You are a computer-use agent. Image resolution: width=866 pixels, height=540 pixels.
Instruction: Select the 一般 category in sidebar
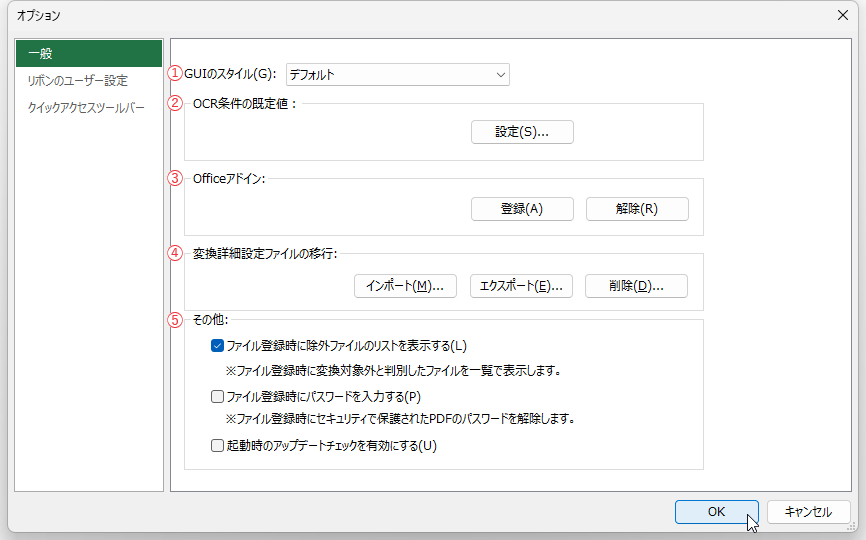[89, 54]
